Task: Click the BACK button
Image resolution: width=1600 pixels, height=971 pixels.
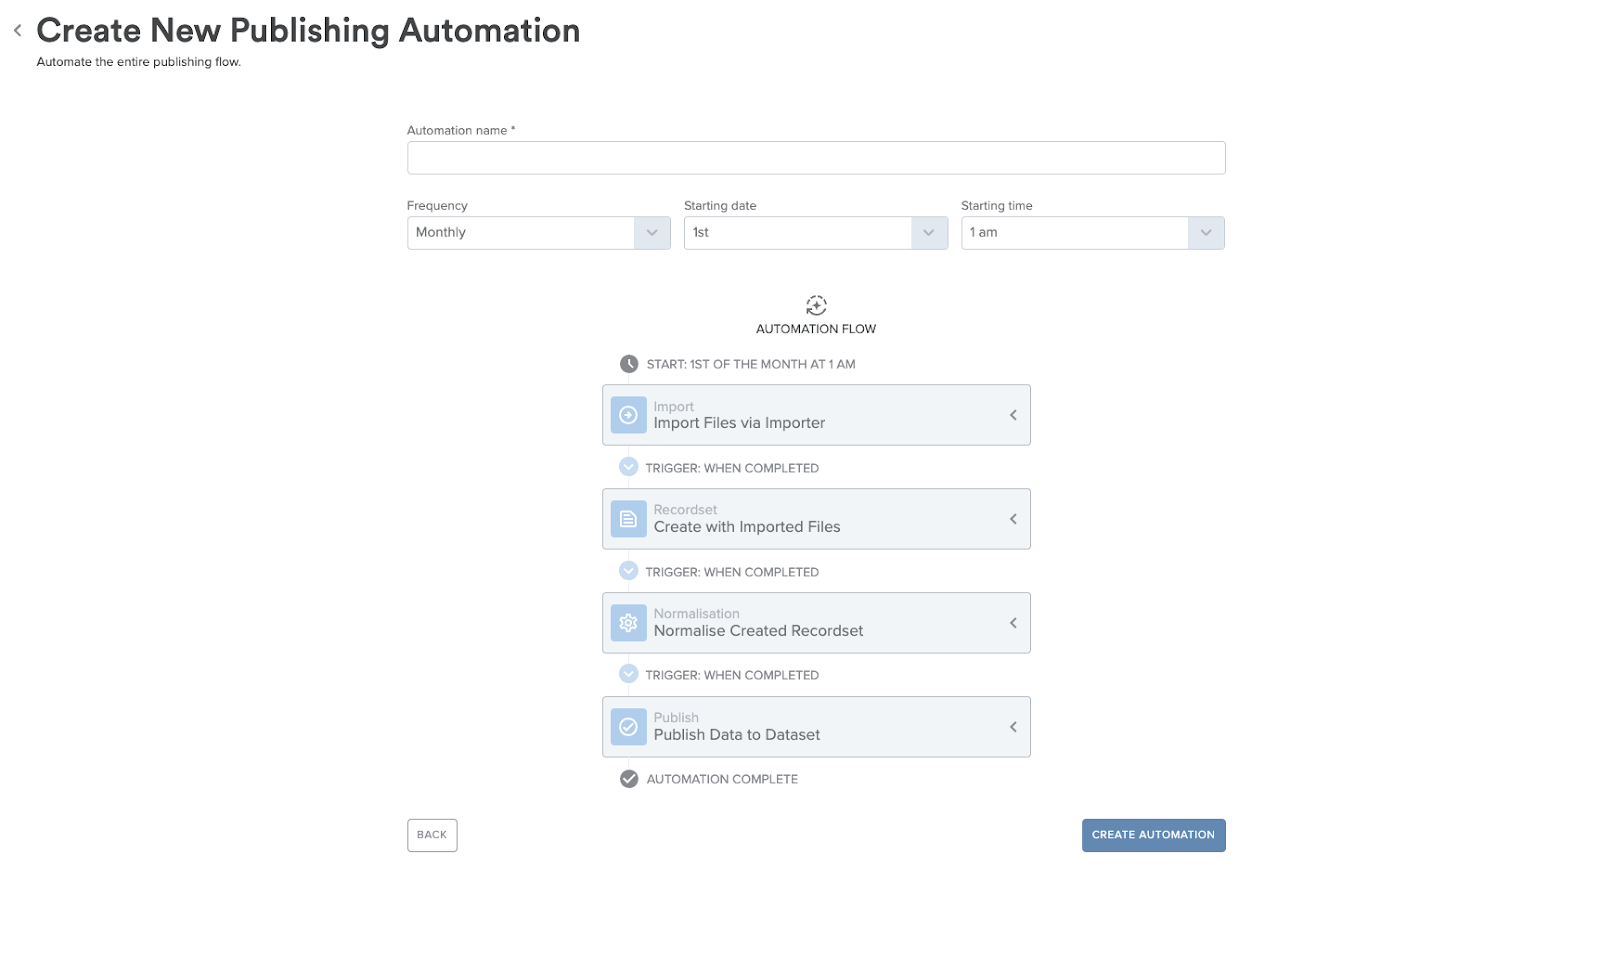Action: [431, 835]
